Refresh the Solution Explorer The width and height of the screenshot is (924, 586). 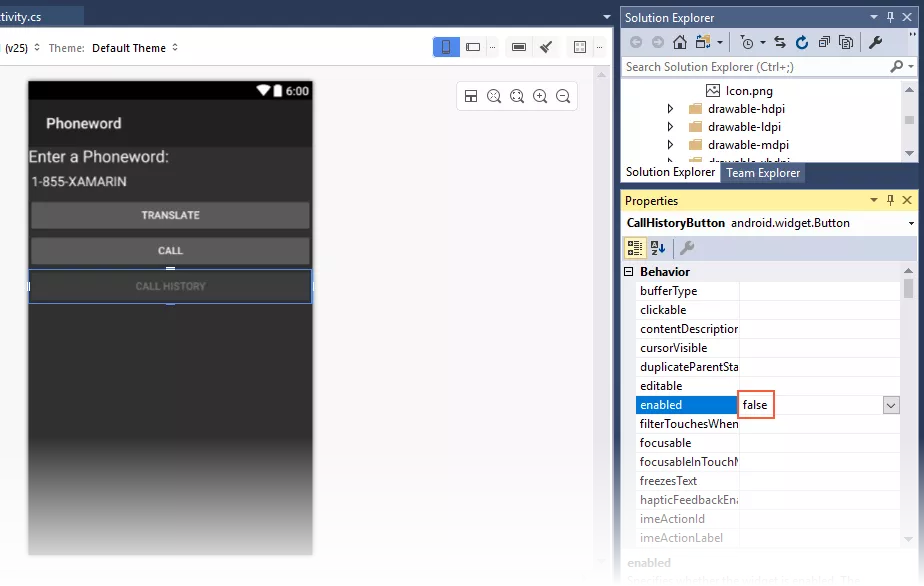point(801,42)
